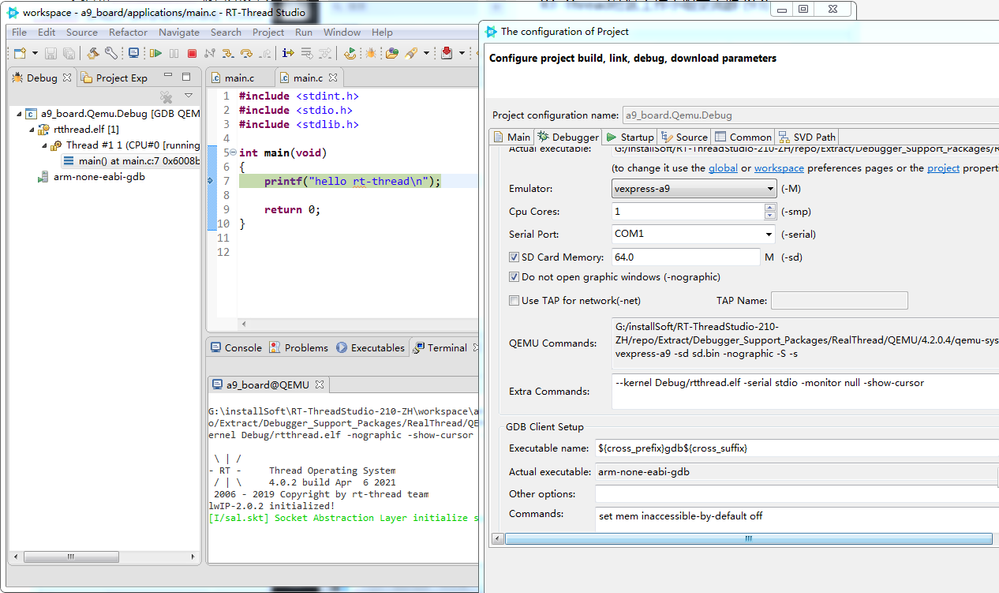This screenshot has width=999, height=593.
Task: Click the New file toolbar icon
Action: pos(20,54)
